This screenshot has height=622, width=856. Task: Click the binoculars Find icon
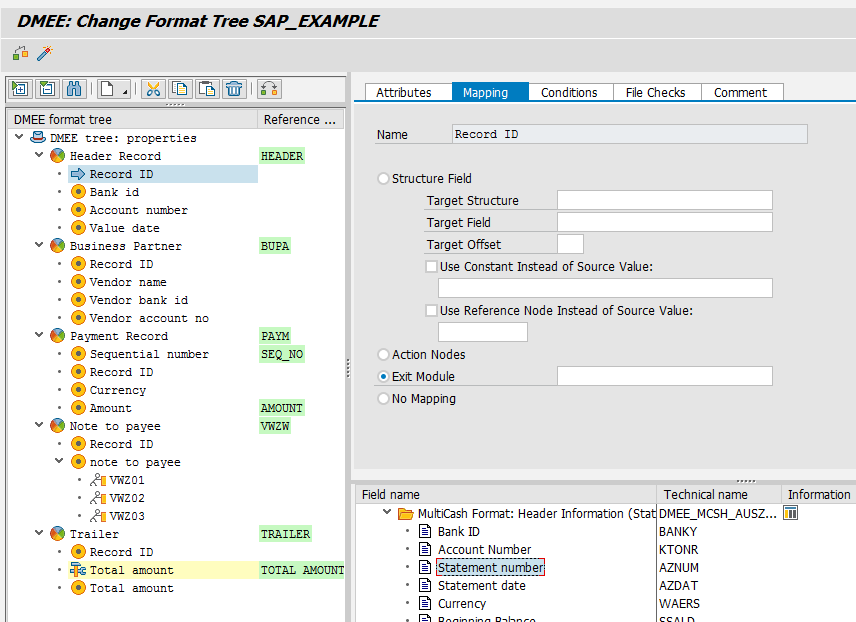[74, 89]
